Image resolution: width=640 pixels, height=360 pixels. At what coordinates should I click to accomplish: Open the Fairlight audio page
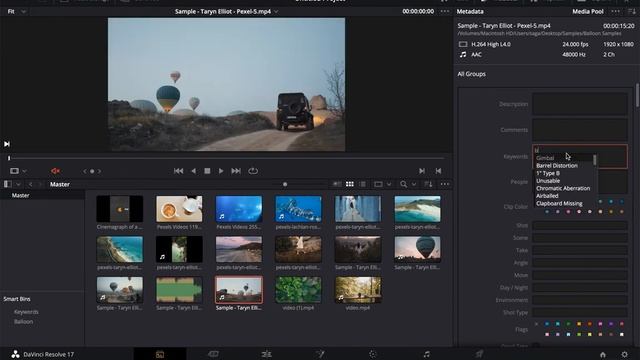[426, 354]
